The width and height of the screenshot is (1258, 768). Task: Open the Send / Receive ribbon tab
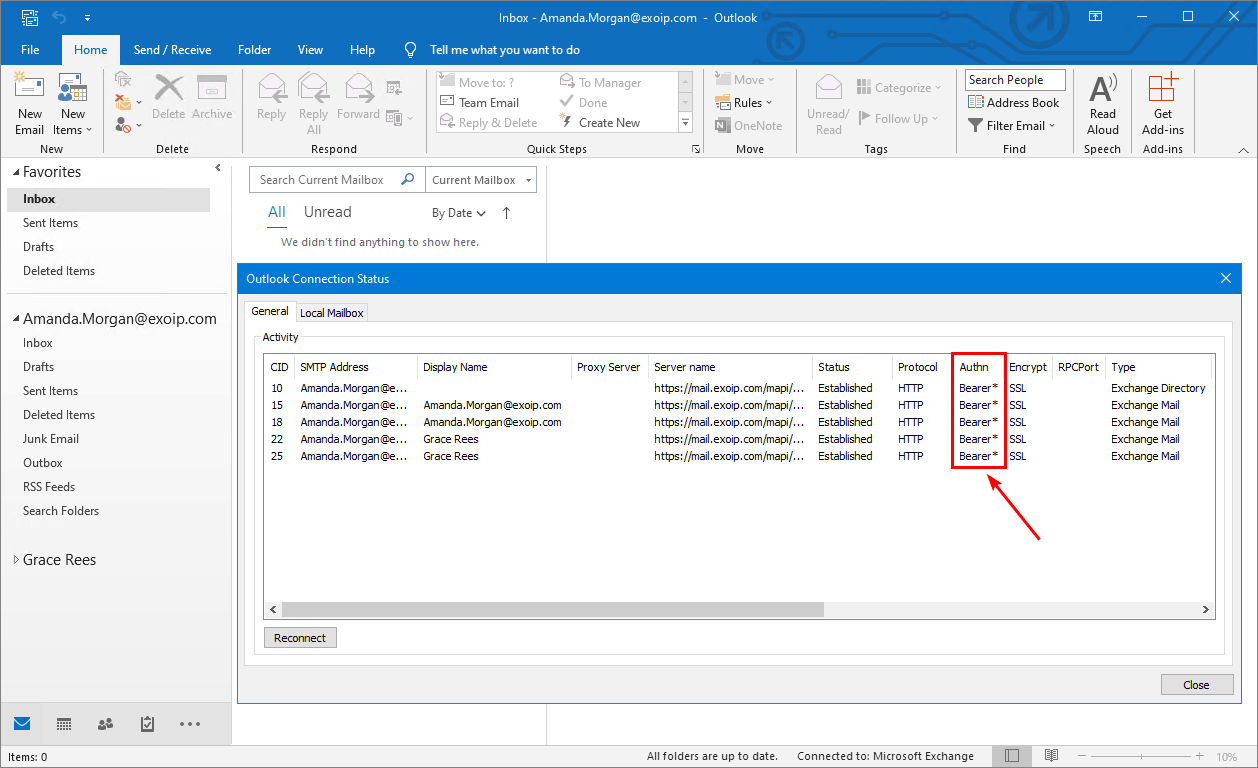pyautogui.click(x=172, y=50)
